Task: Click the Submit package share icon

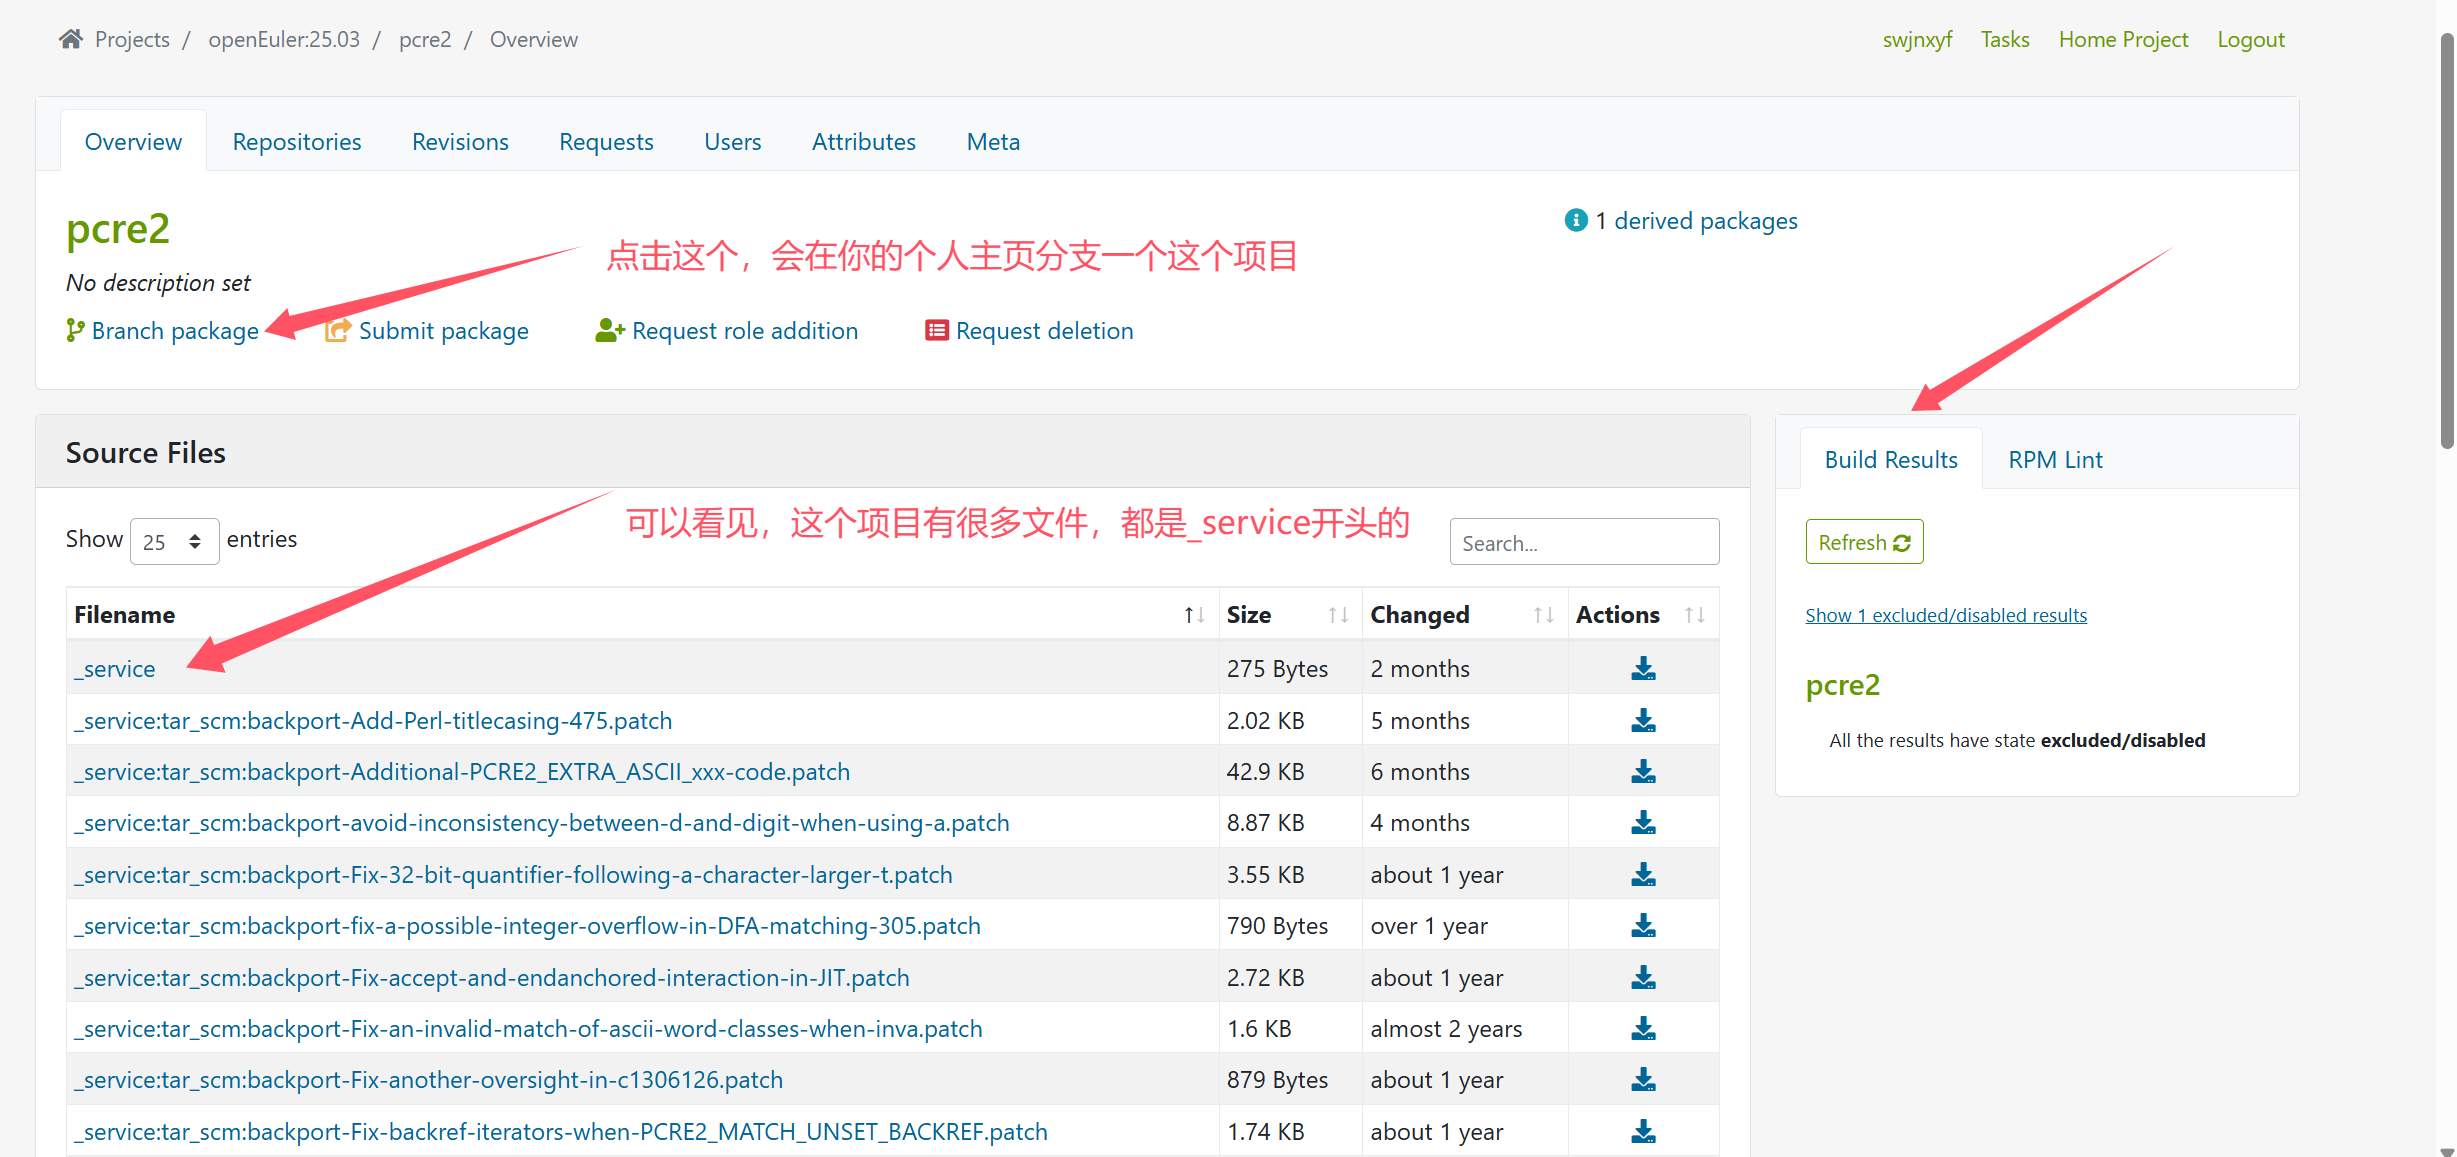Action: 338,330
